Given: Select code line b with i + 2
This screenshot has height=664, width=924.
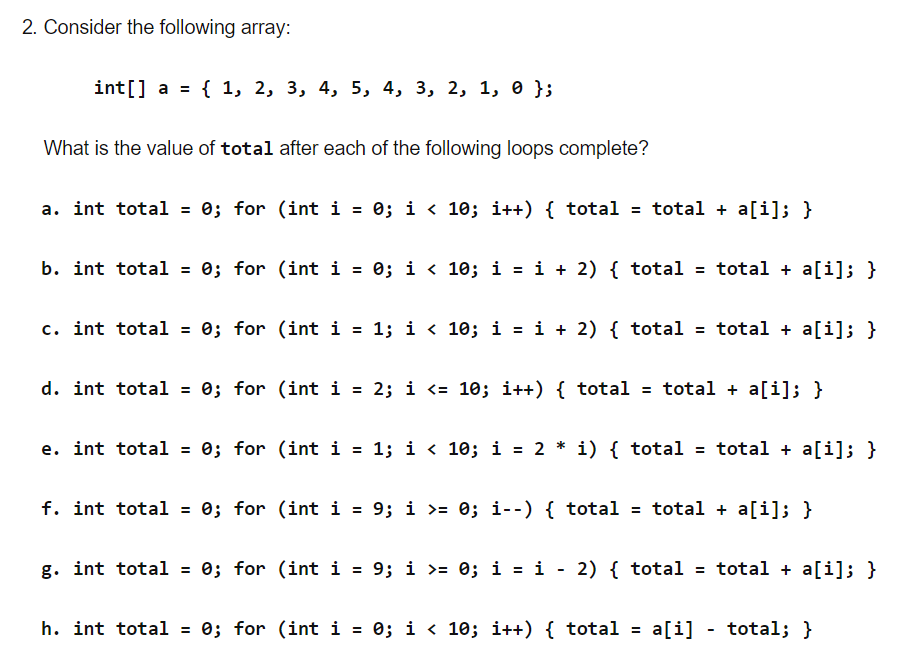Looking at the screenshot, I should point(459,269).
